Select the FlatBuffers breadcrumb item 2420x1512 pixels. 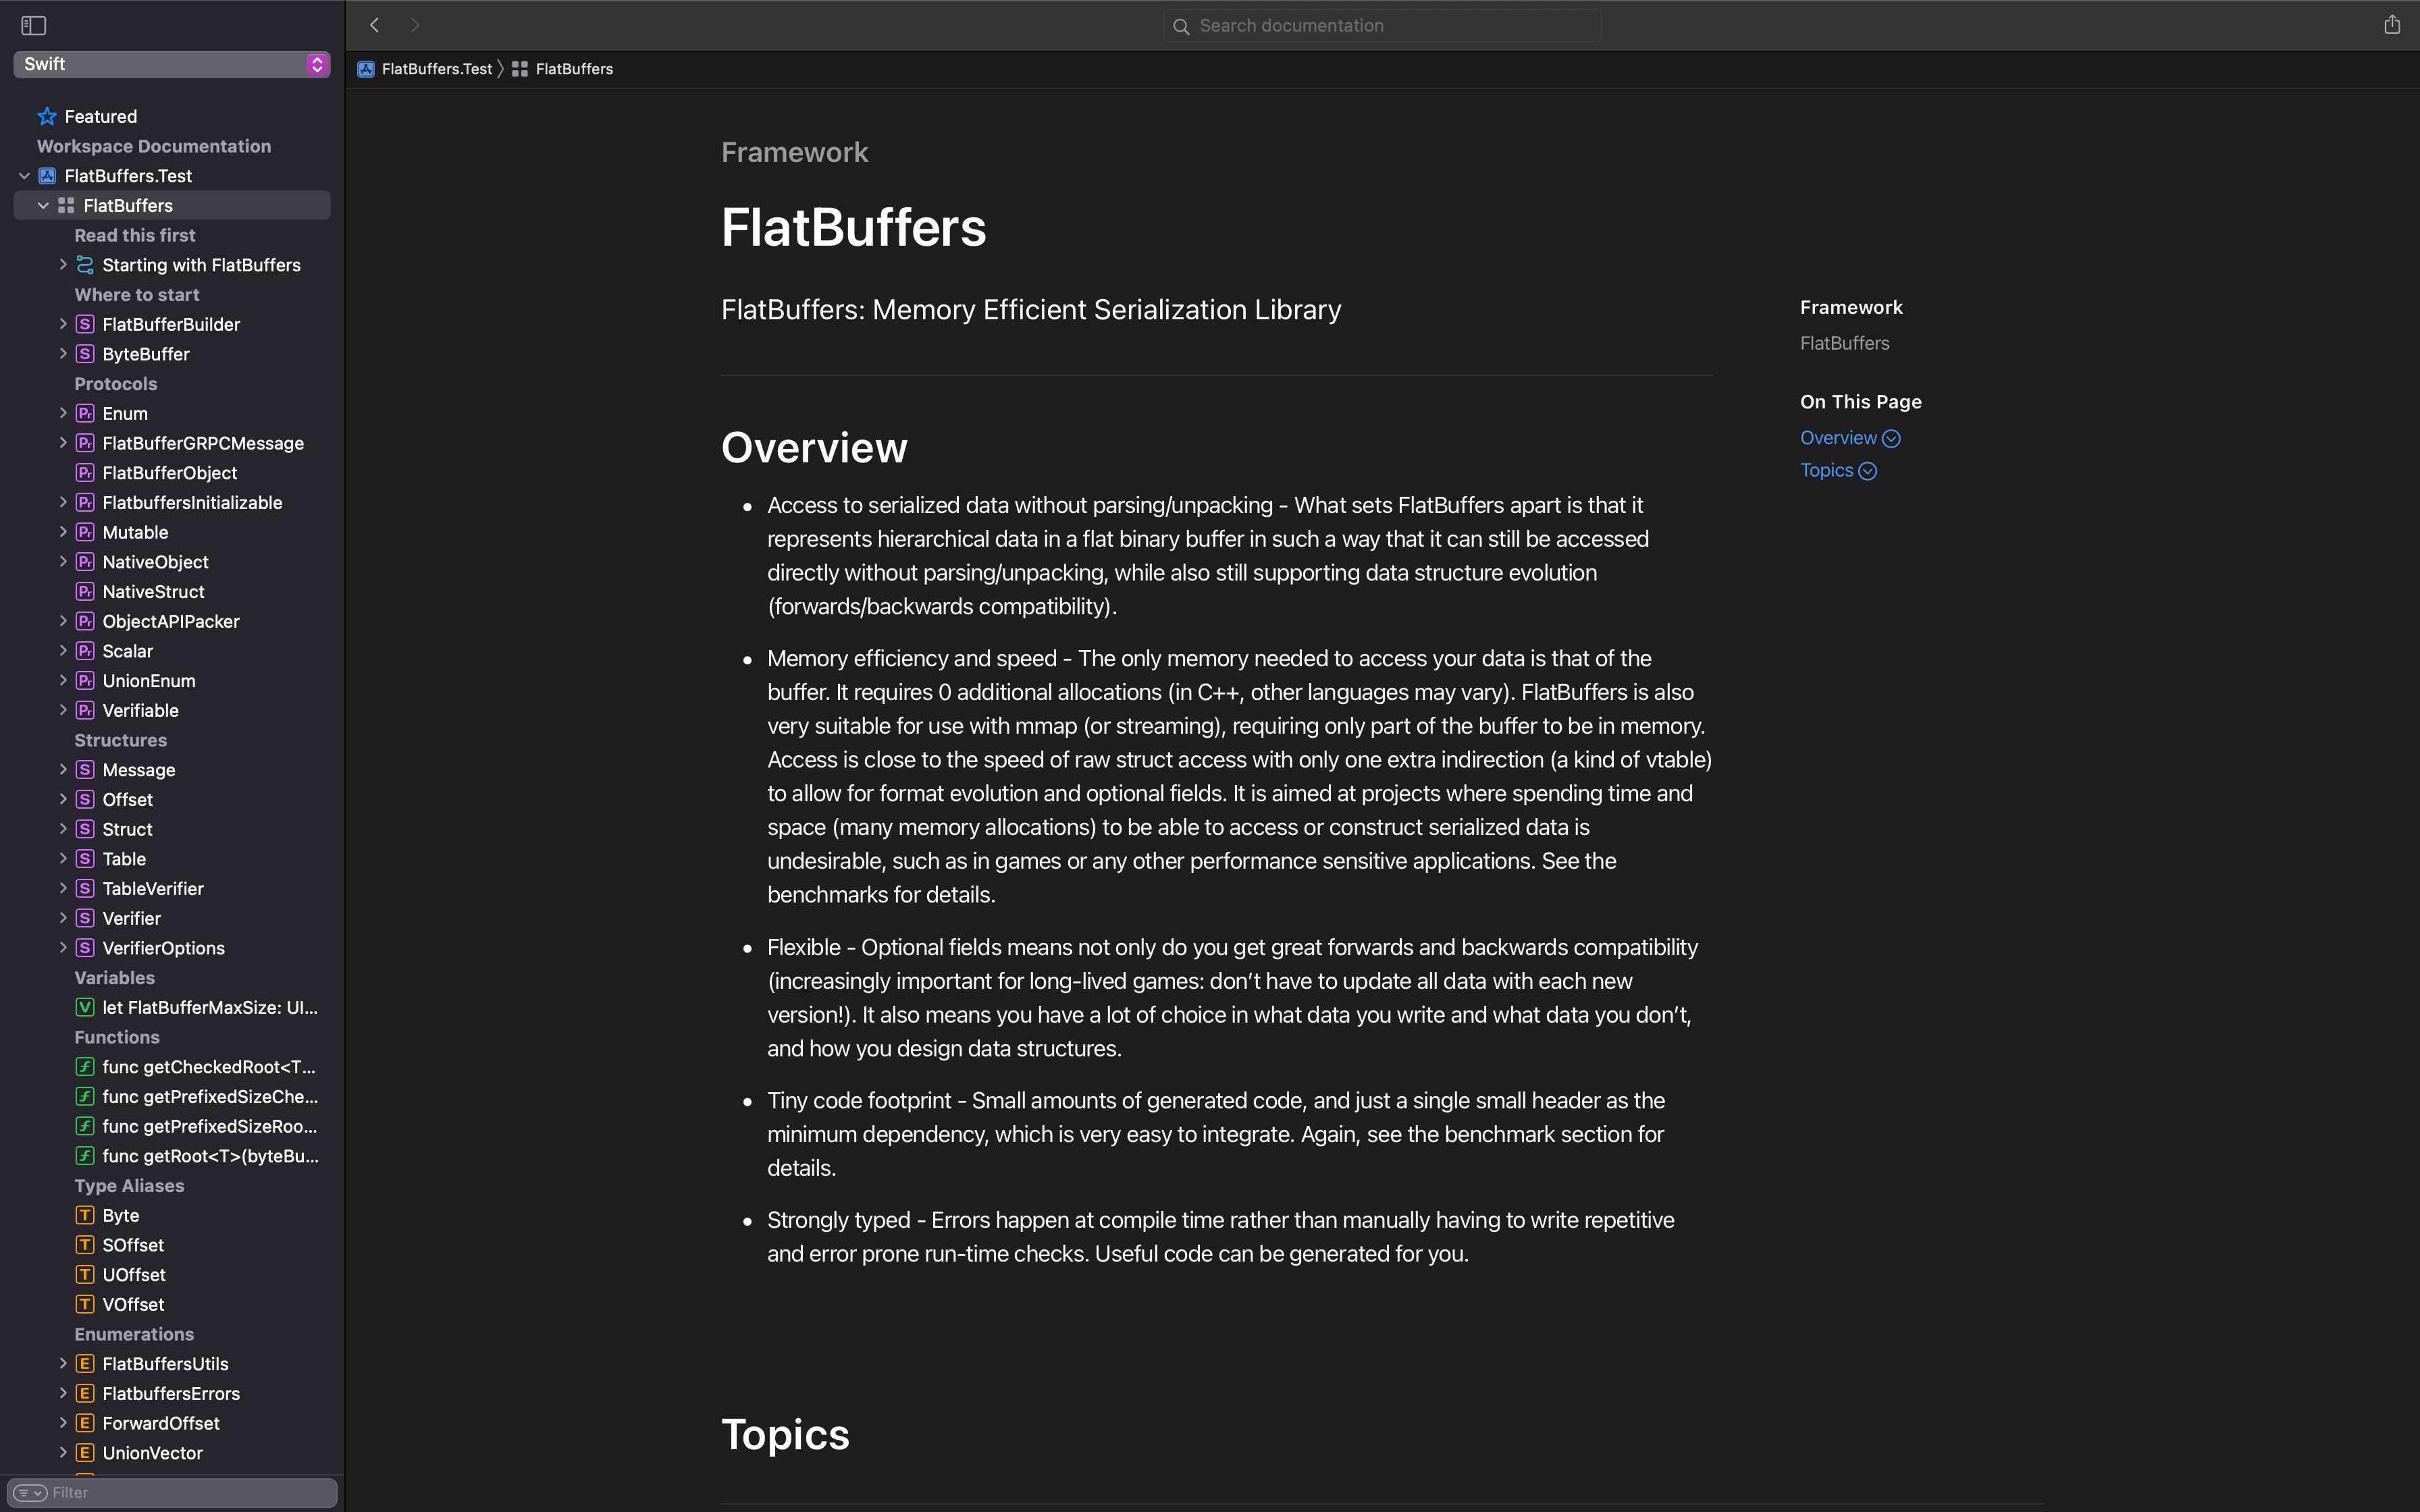(x=575, y=68)
